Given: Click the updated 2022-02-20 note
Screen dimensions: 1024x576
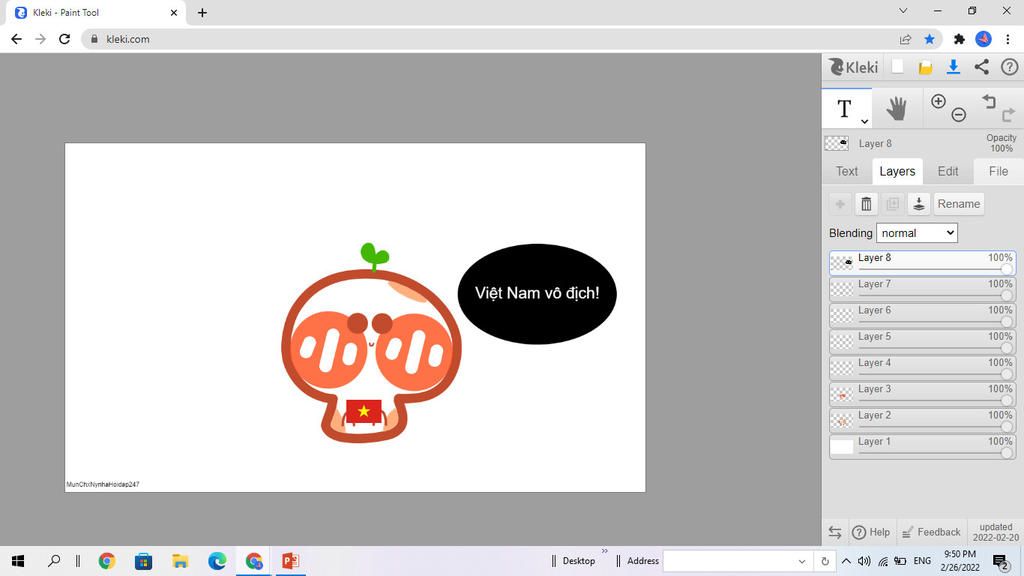Looking at the screenshot, I should click(x=995, y=532).
